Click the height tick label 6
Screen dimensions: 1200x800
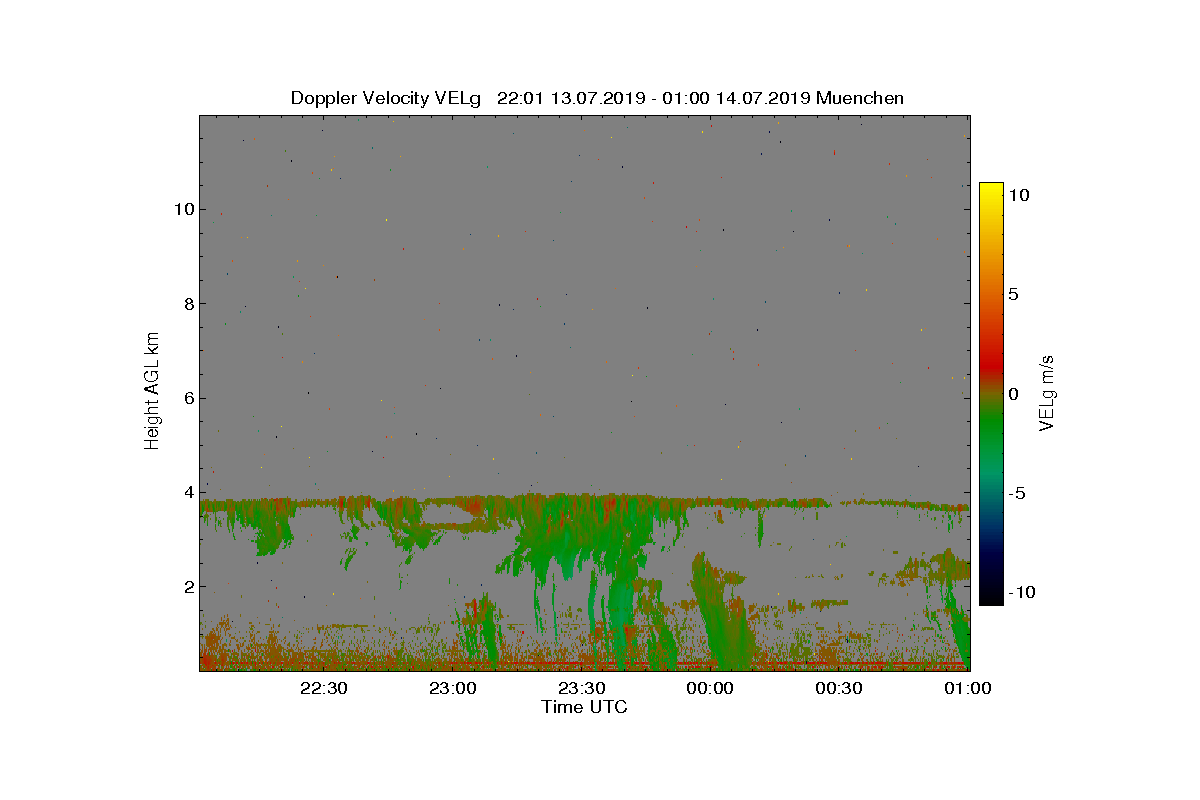point(187,398)
